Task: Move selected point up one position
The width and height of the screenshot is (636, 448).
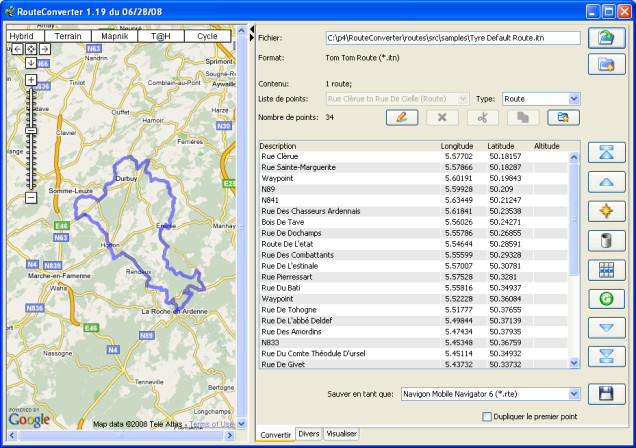Action: click(x=606, y=182)
